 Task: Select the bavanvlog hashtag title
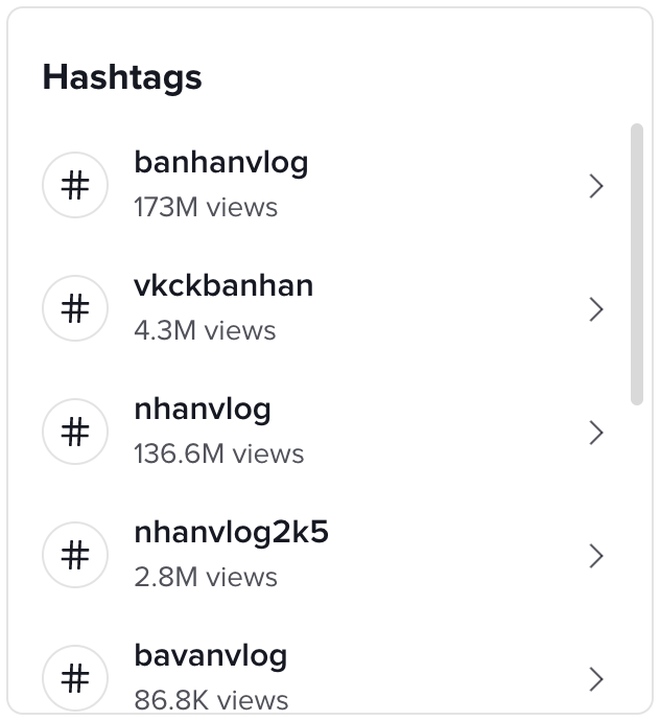[x=211, y=657]
